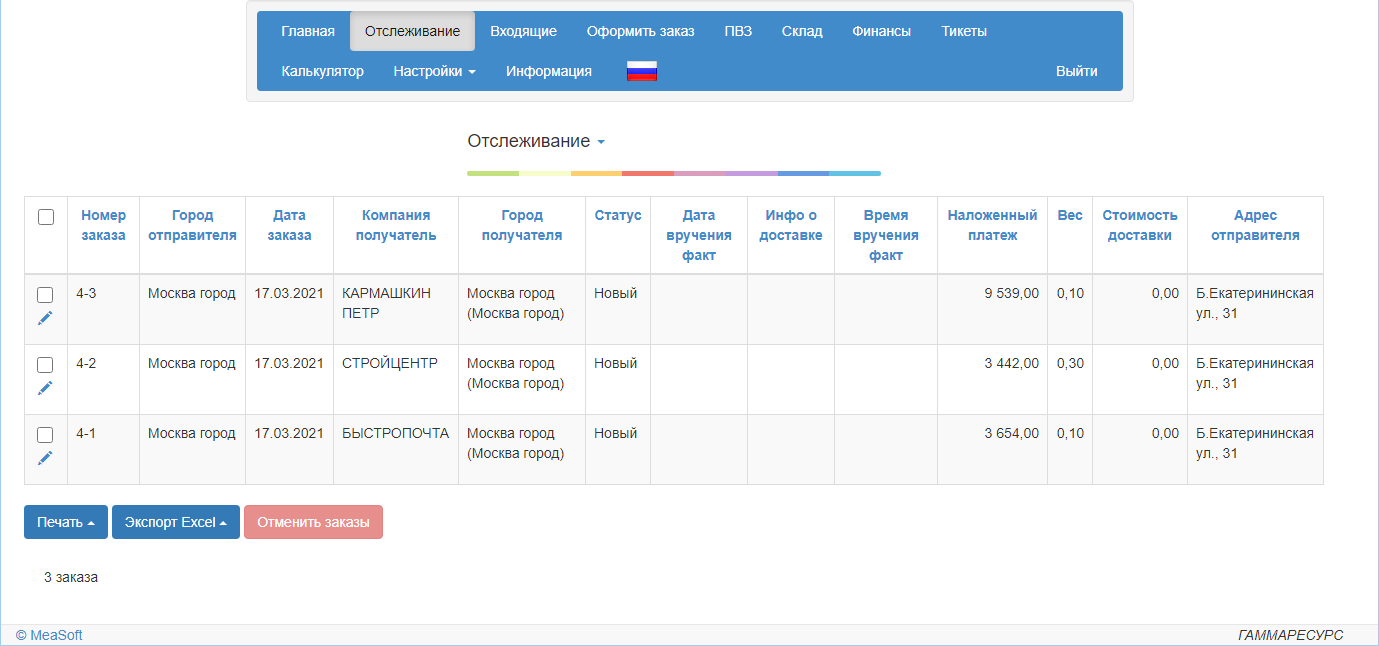This screenshot has height=646, width=1379.
Task: Click the light blue status color segment
Action: (855, 174)
